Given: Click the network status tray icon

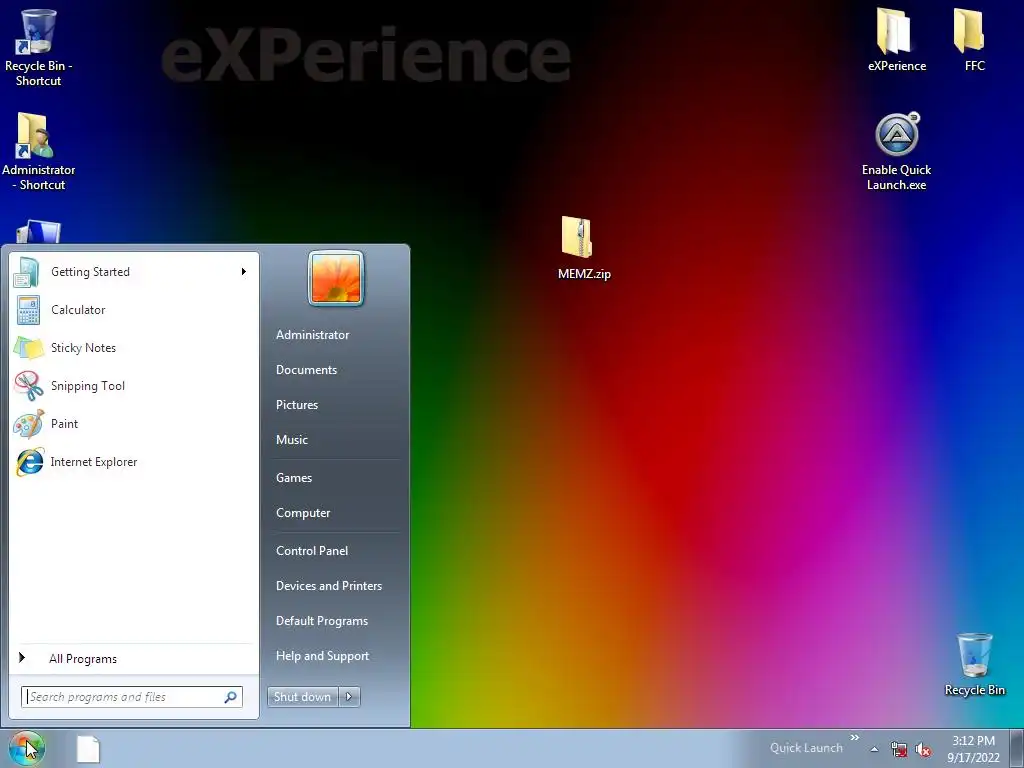Looking at the screenshot, I should 899,750.
